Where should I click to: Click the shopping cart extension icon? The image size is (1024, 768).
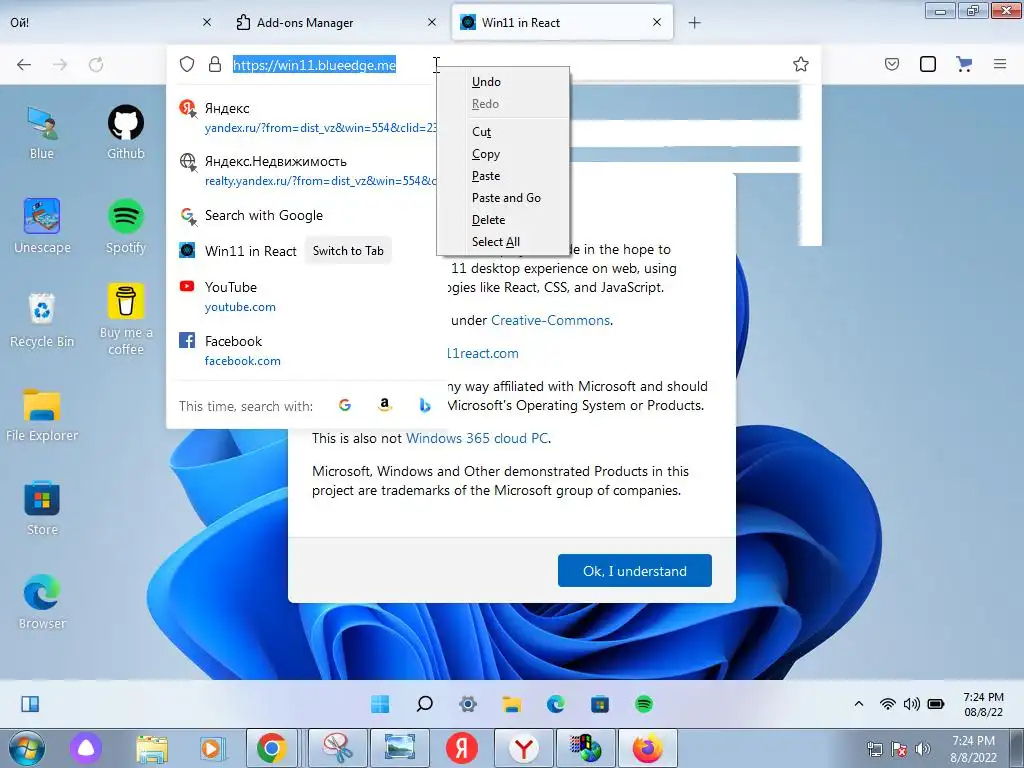964,64
